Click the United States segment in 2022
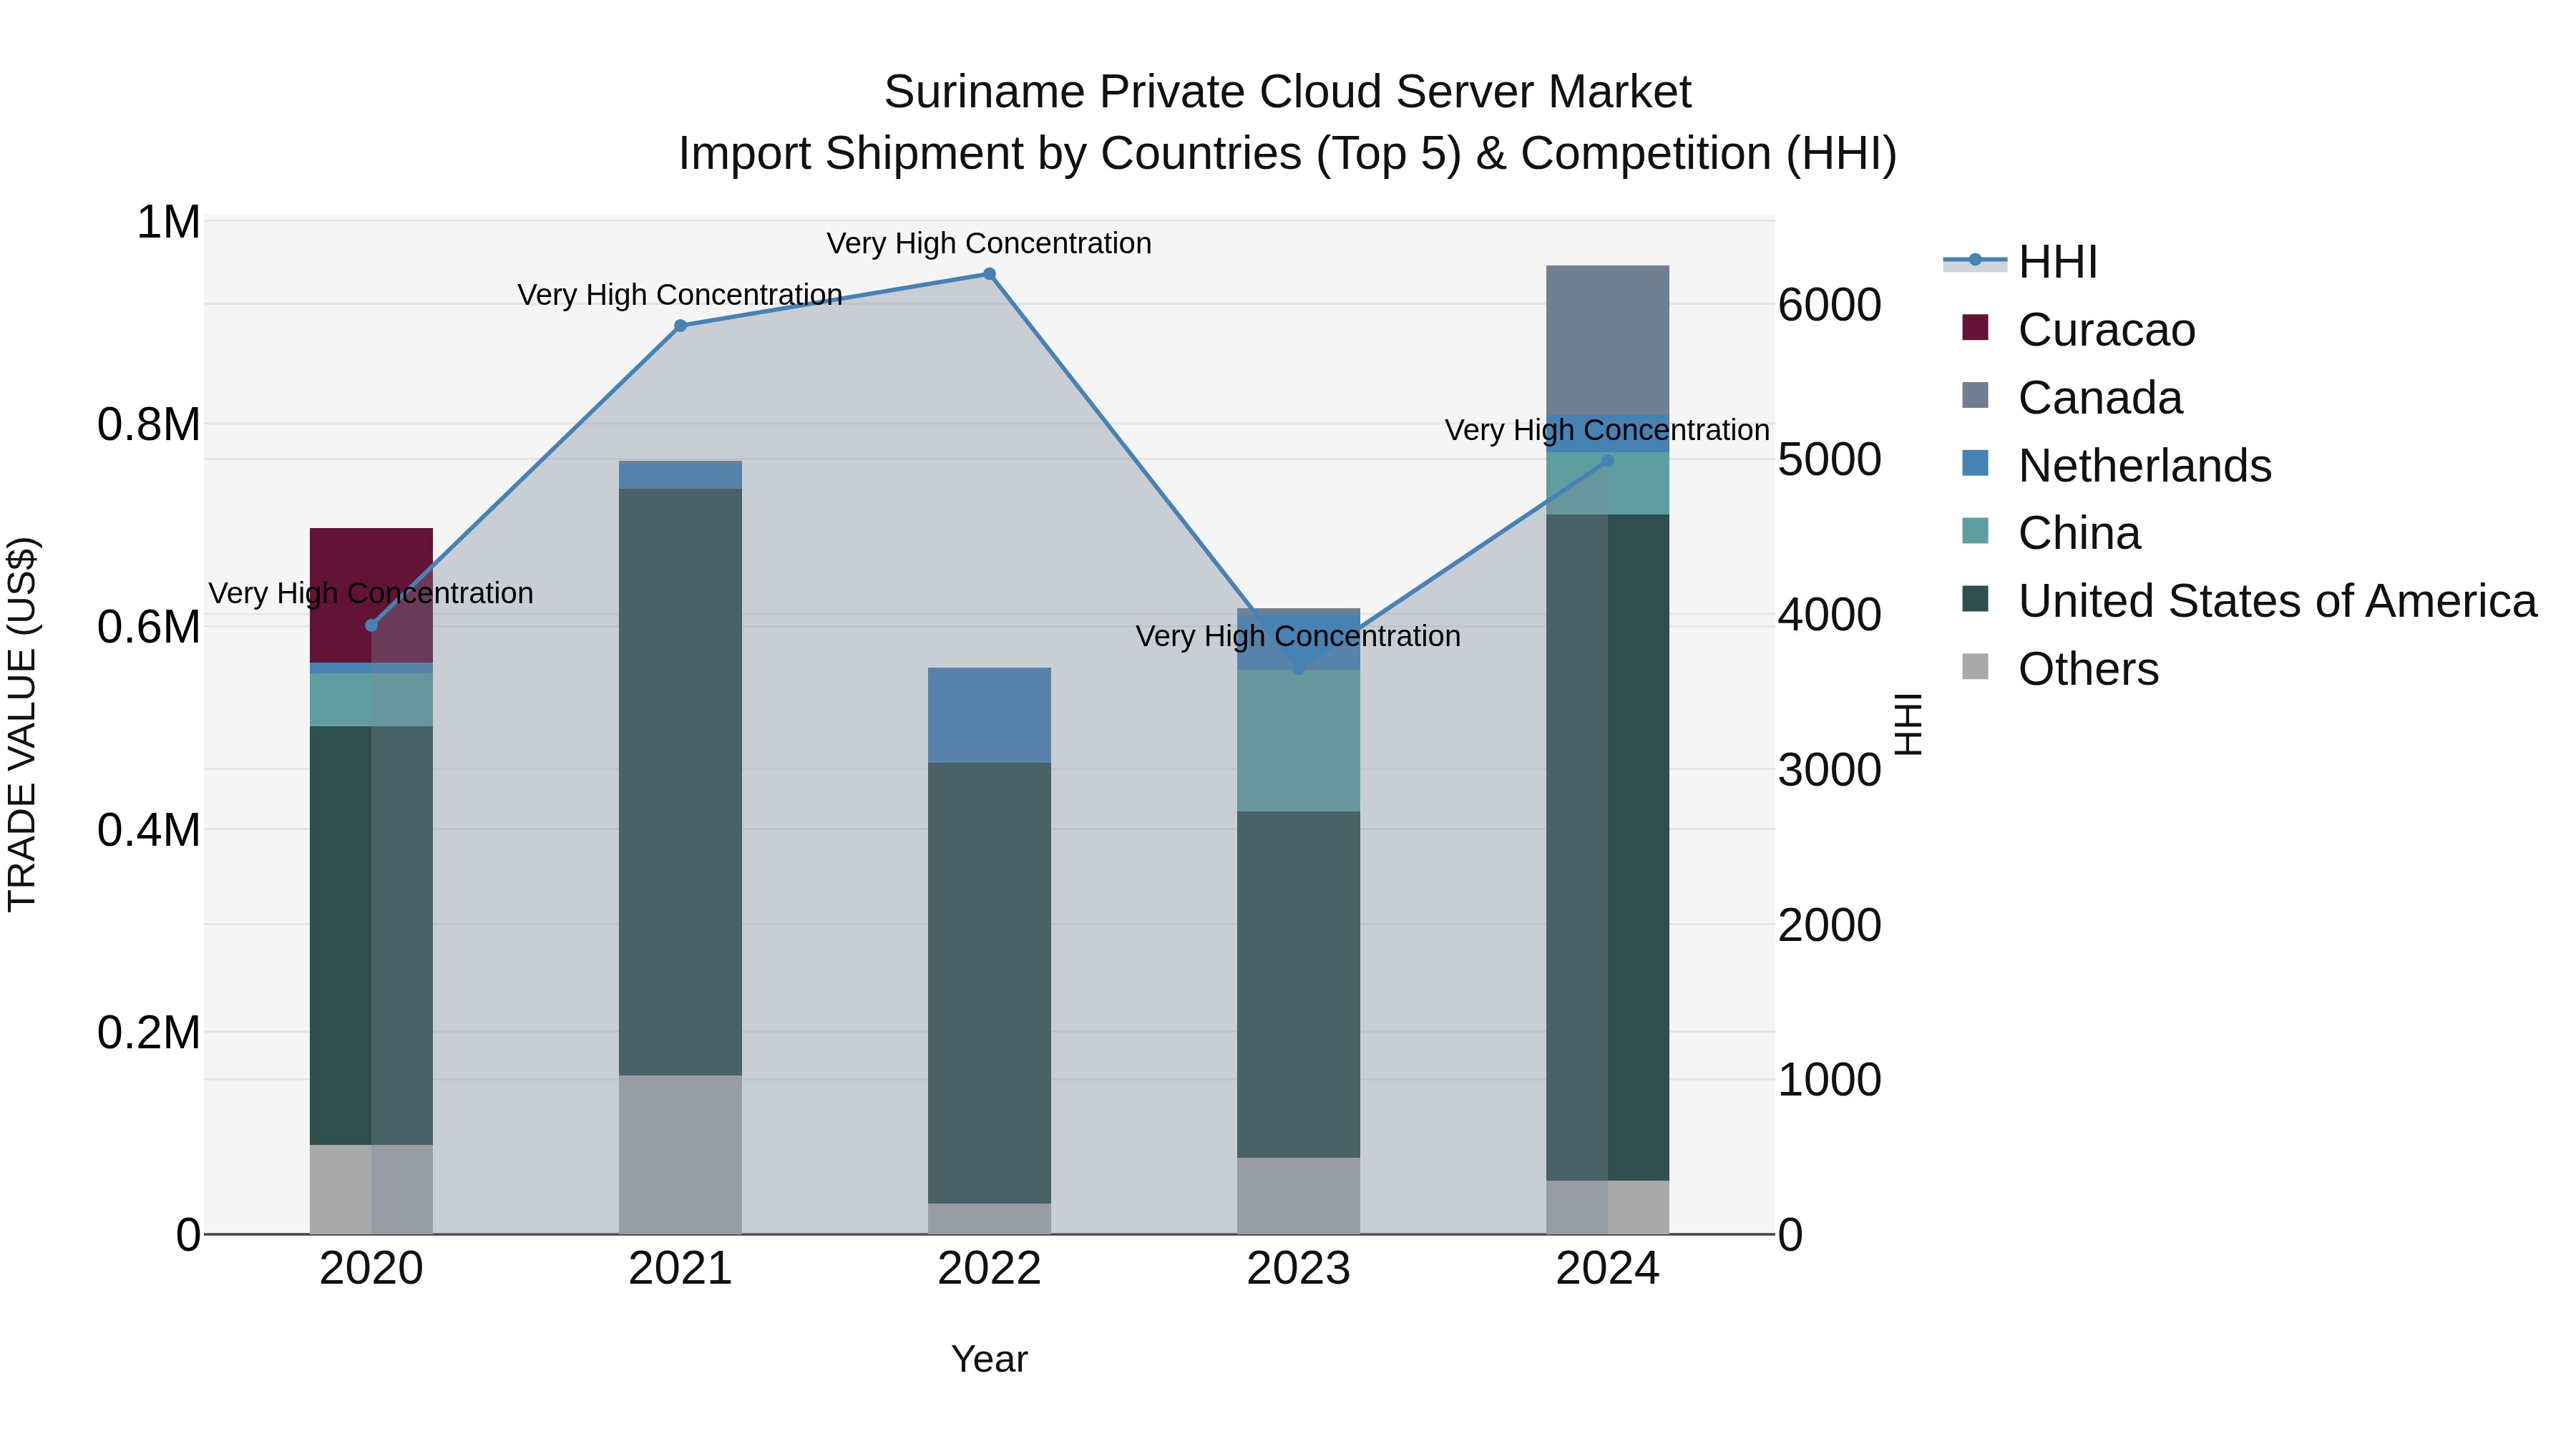Viewport: 2576px width, 1449px height. pos(989,983)
